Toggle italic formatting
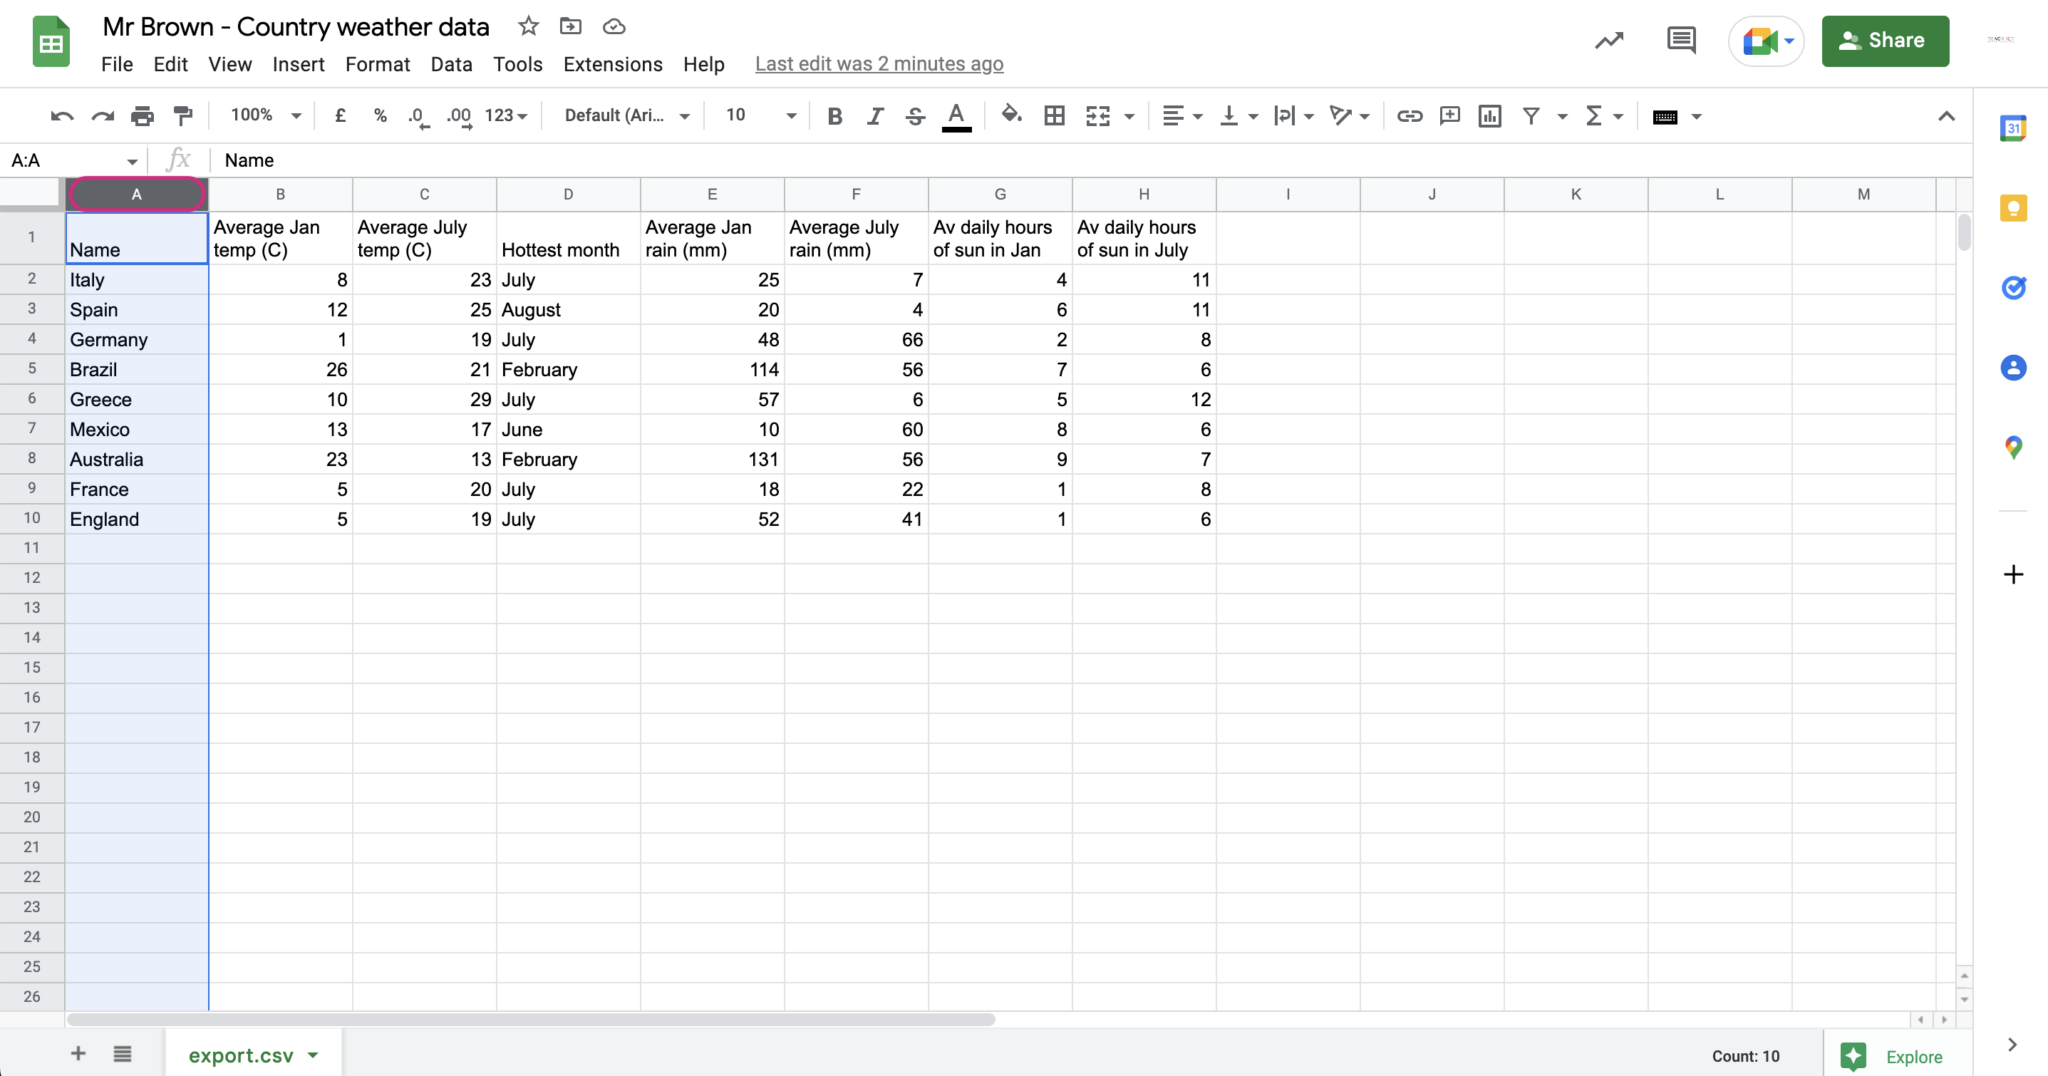Screen dimensions: 2048x1076 875,115
